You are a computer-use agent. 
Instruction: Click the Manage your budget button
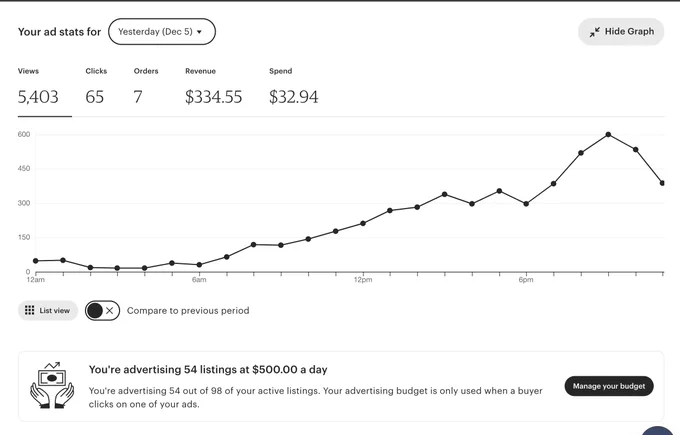[609, 386]
